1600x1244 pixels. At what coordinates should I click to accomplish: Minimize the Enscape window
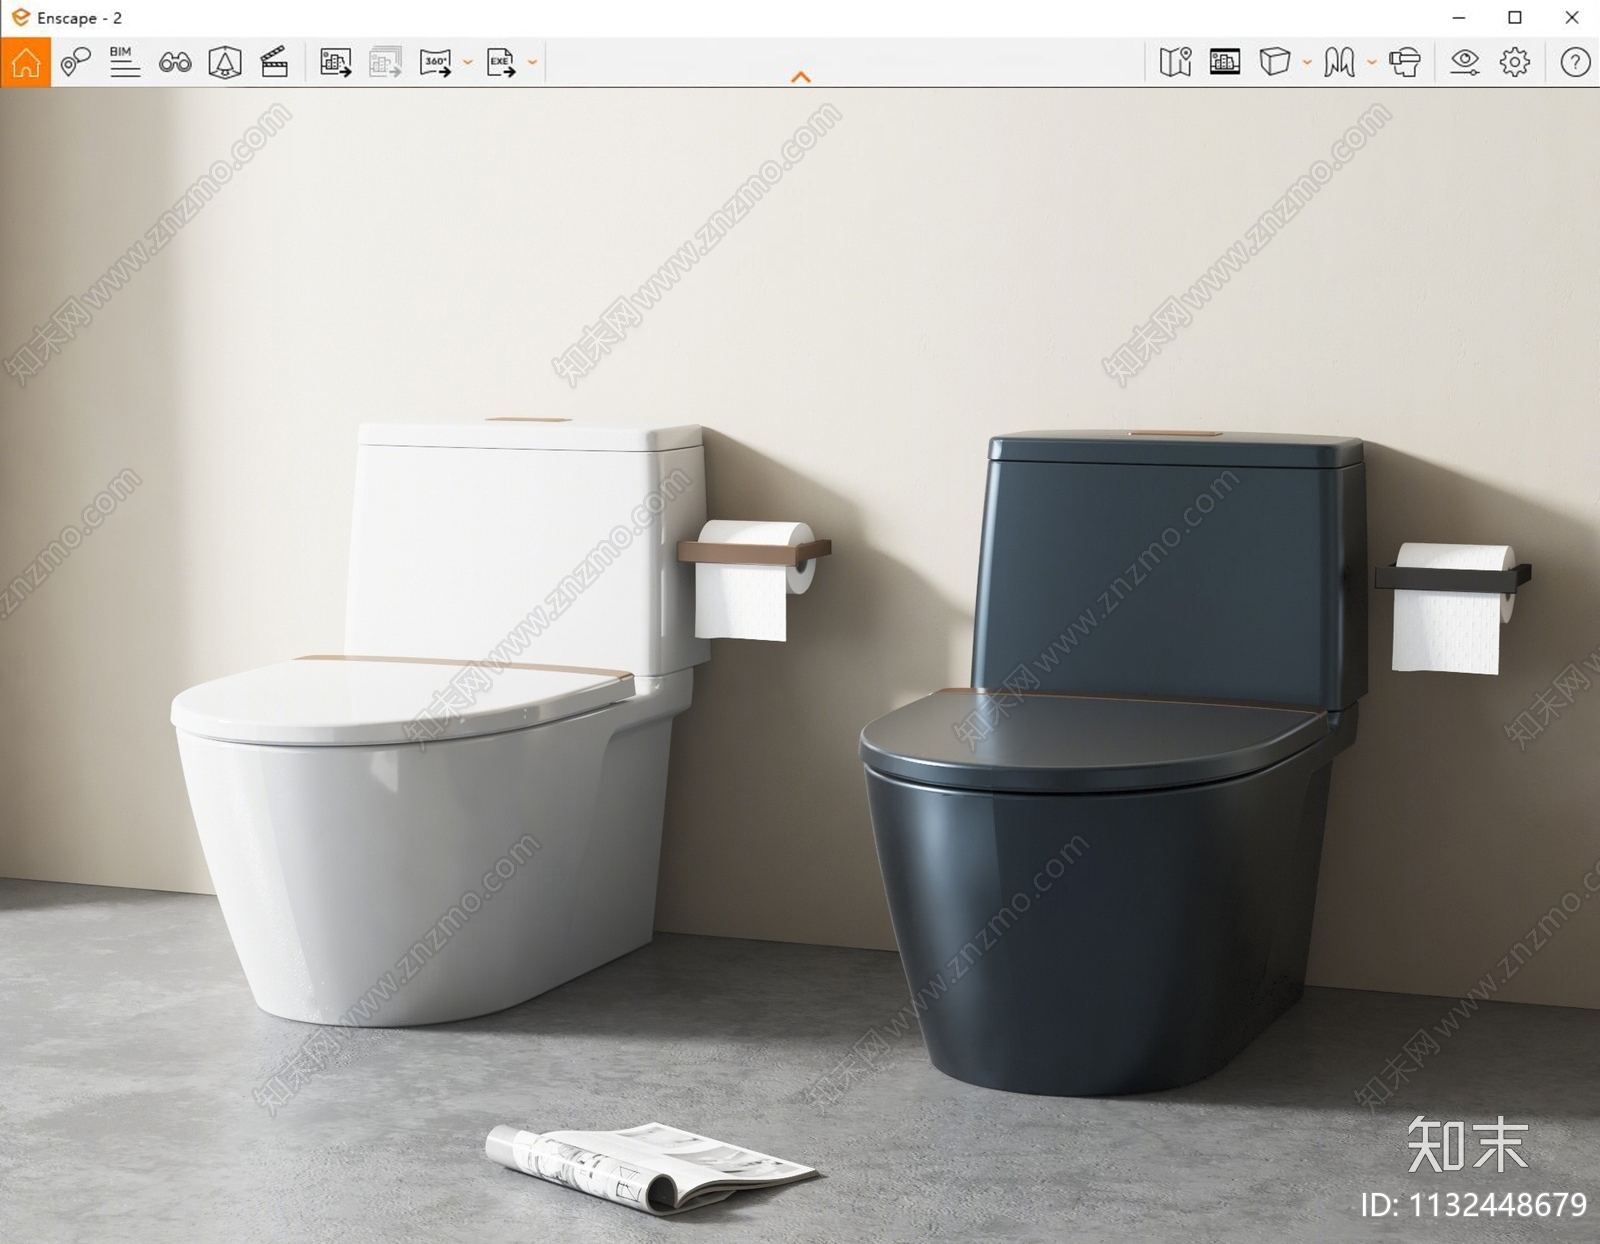coord(1459,18)
